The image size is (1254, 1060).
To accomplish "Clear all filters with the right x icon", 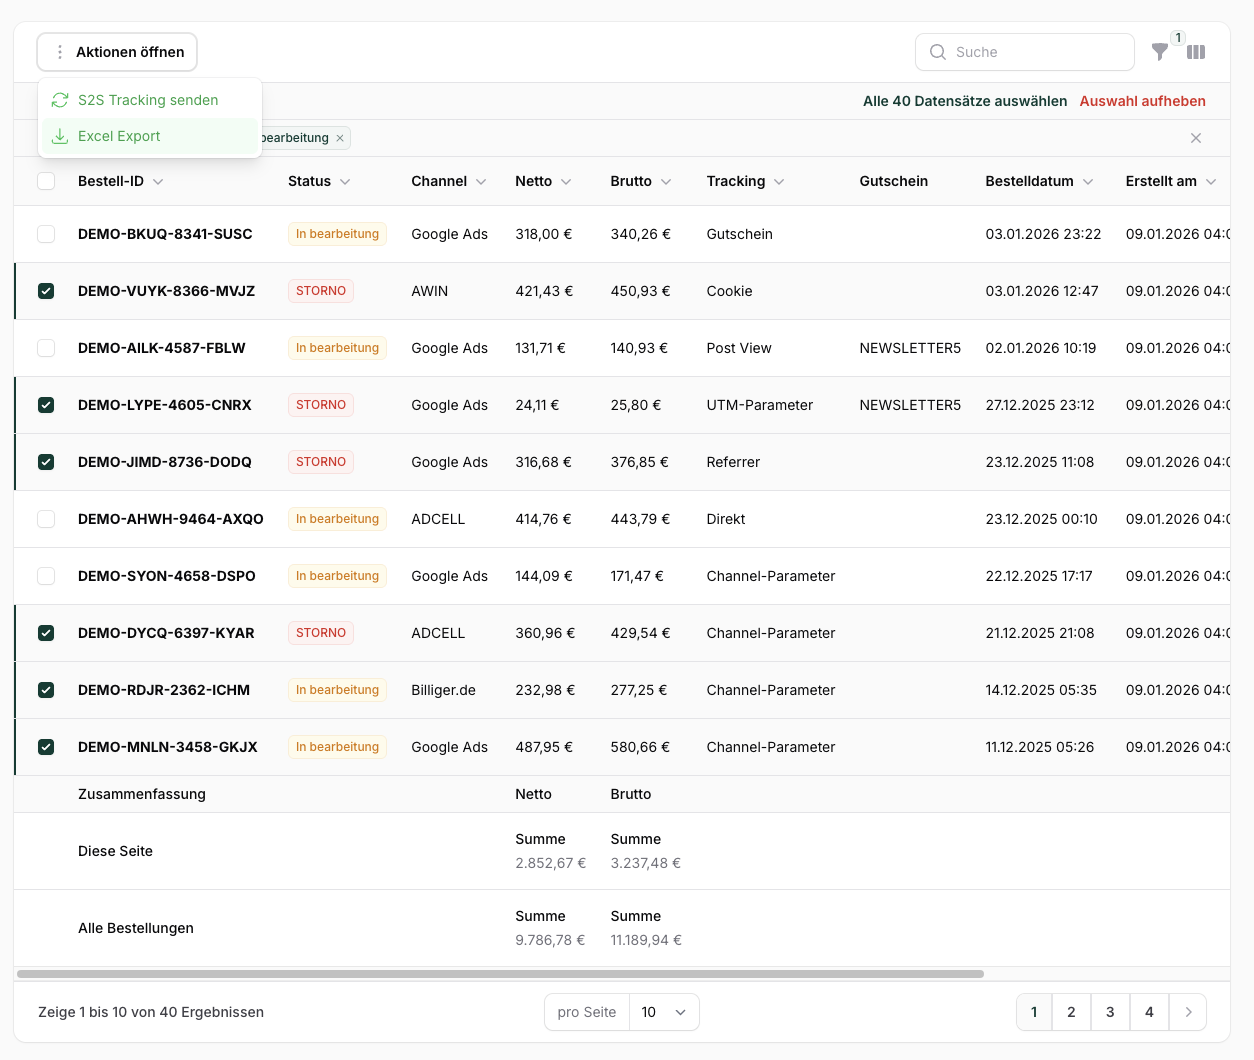I will click(x=1196, y=138).
